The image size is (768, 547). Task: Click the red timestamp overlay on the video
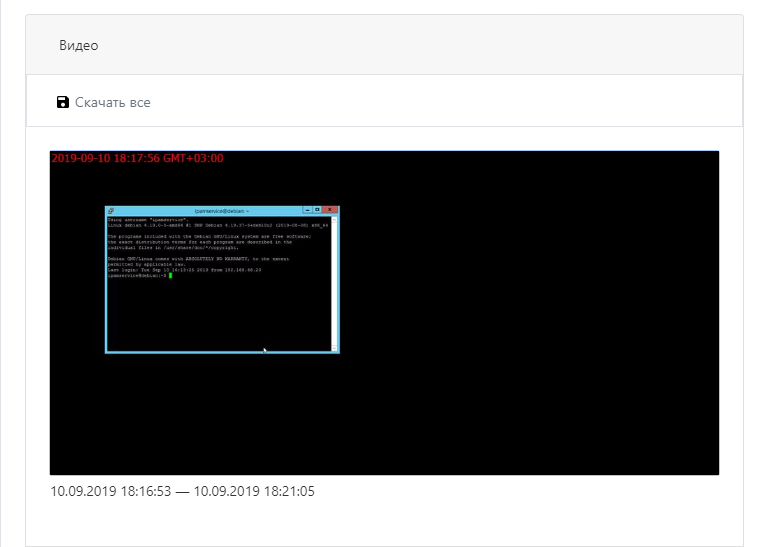137,158
